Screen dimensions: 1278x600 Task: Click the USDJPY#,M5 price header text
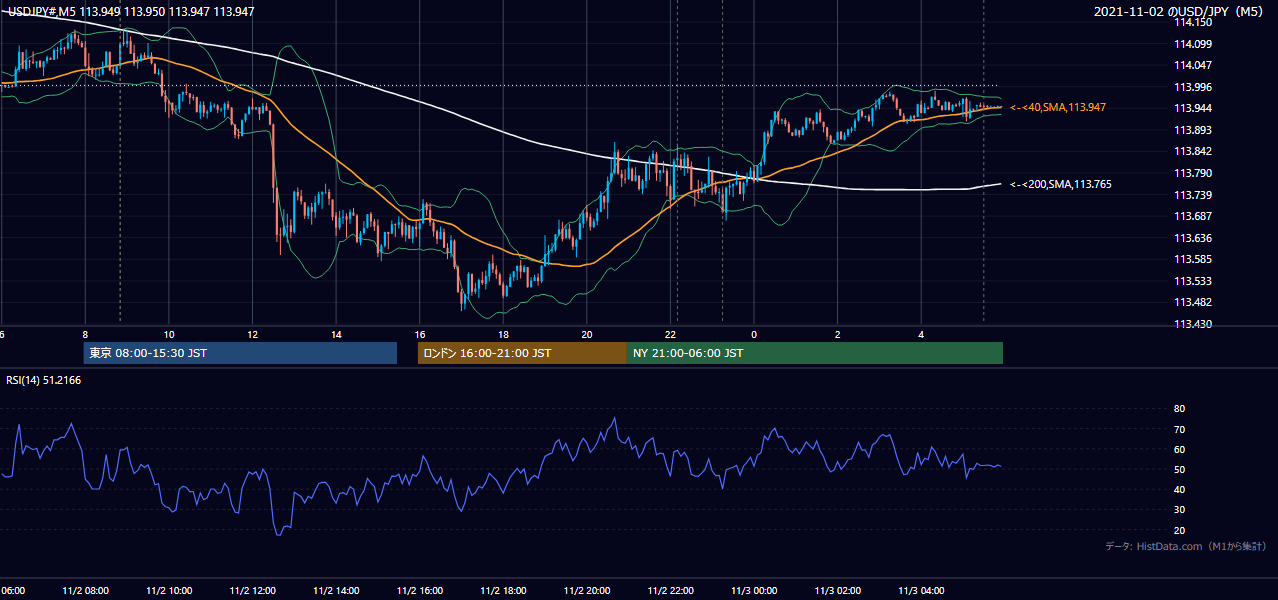tap(130, 11)
